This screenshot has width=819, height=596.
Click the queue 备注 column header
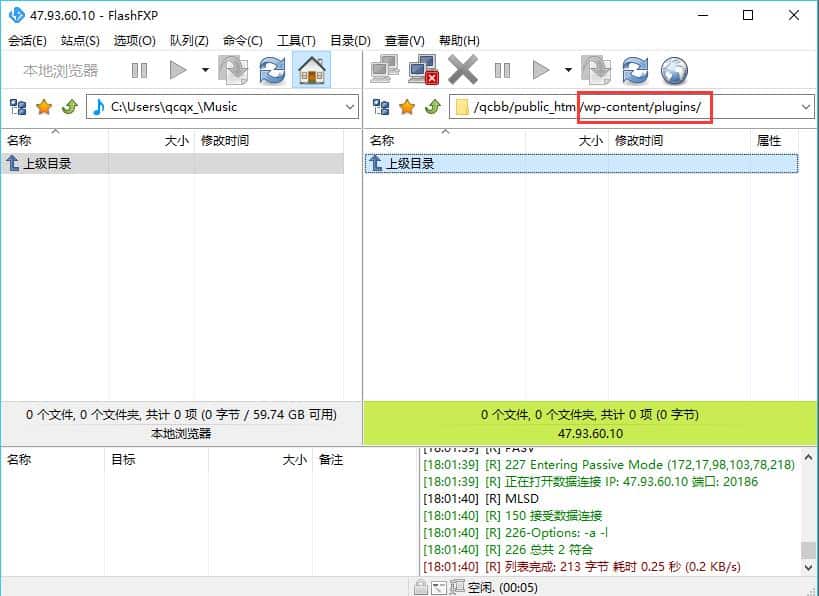366,460
